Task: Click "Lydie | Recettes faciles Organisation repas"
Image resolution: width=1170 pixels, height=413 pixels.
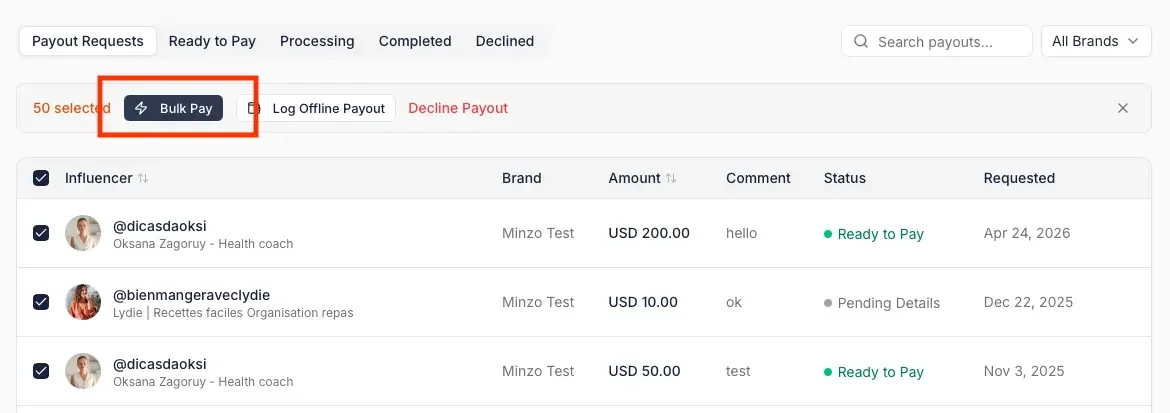Action: pyautogui.click(x=233, y=313)
